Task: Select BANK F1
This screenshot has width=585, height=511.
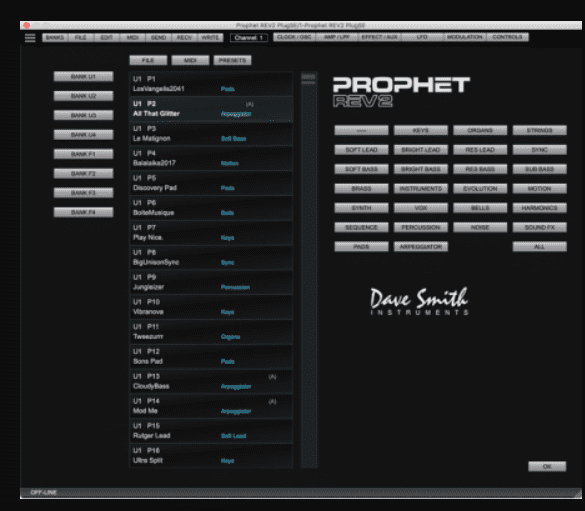Action: 84,154
